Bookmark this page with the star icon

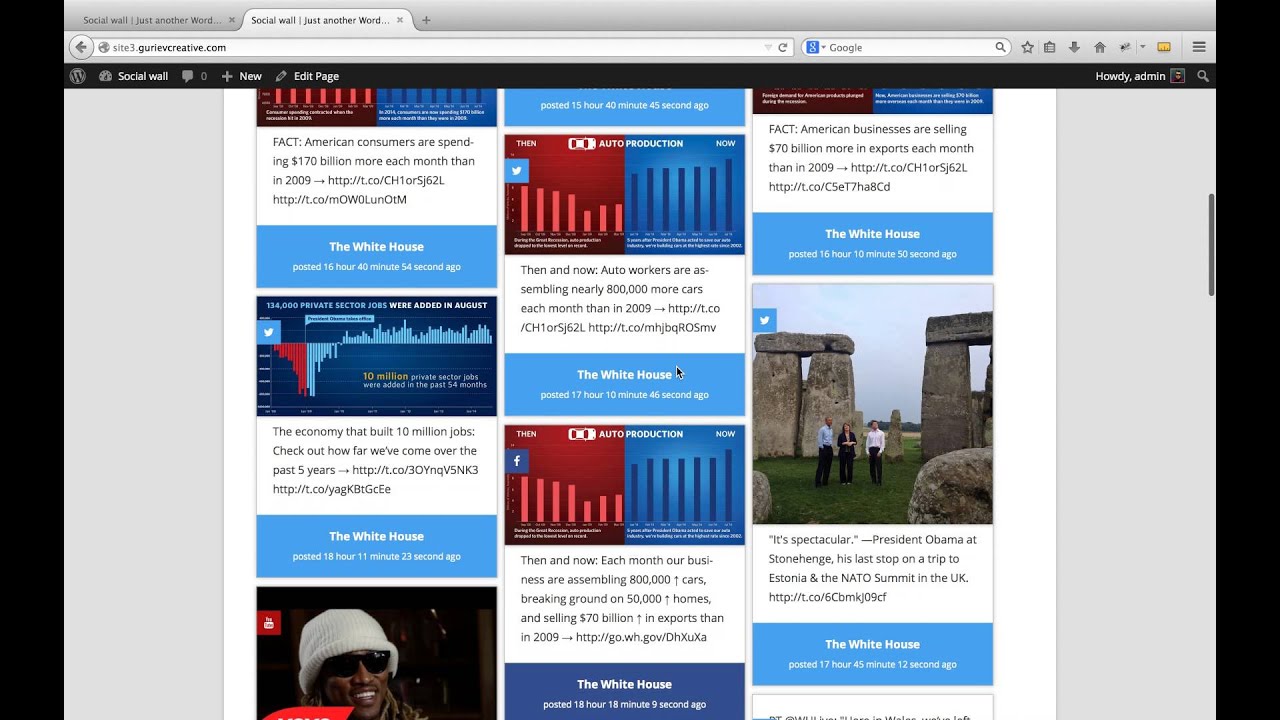pyautogui.click(x=1027, y=47)
